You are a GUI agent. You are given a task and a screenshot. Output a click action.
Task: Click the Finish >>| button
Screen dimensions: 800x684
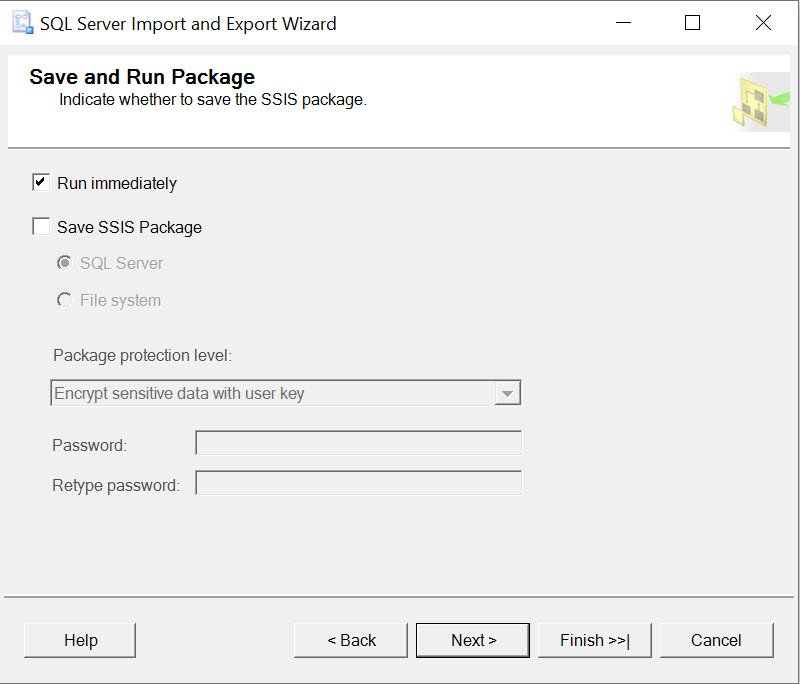click(595, 640)
